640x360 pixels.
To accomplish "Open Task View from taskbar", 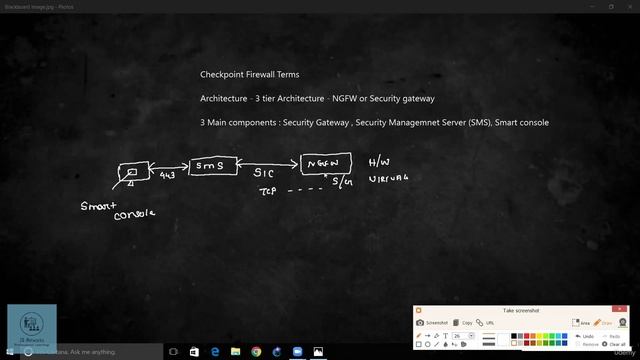I will tap(173, 352).
